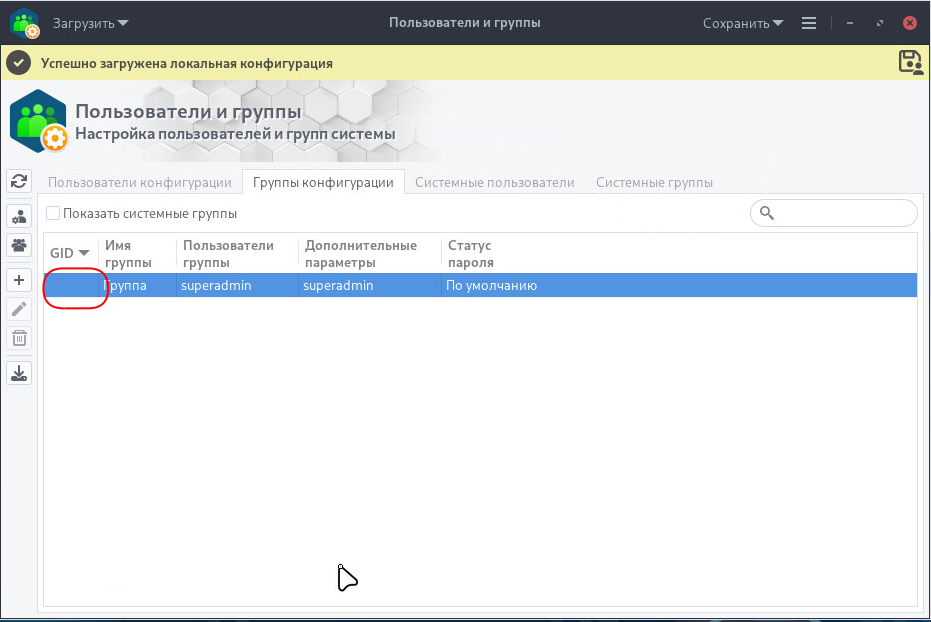
Task: Add a new group with plus icon
Action: point(19,280)
